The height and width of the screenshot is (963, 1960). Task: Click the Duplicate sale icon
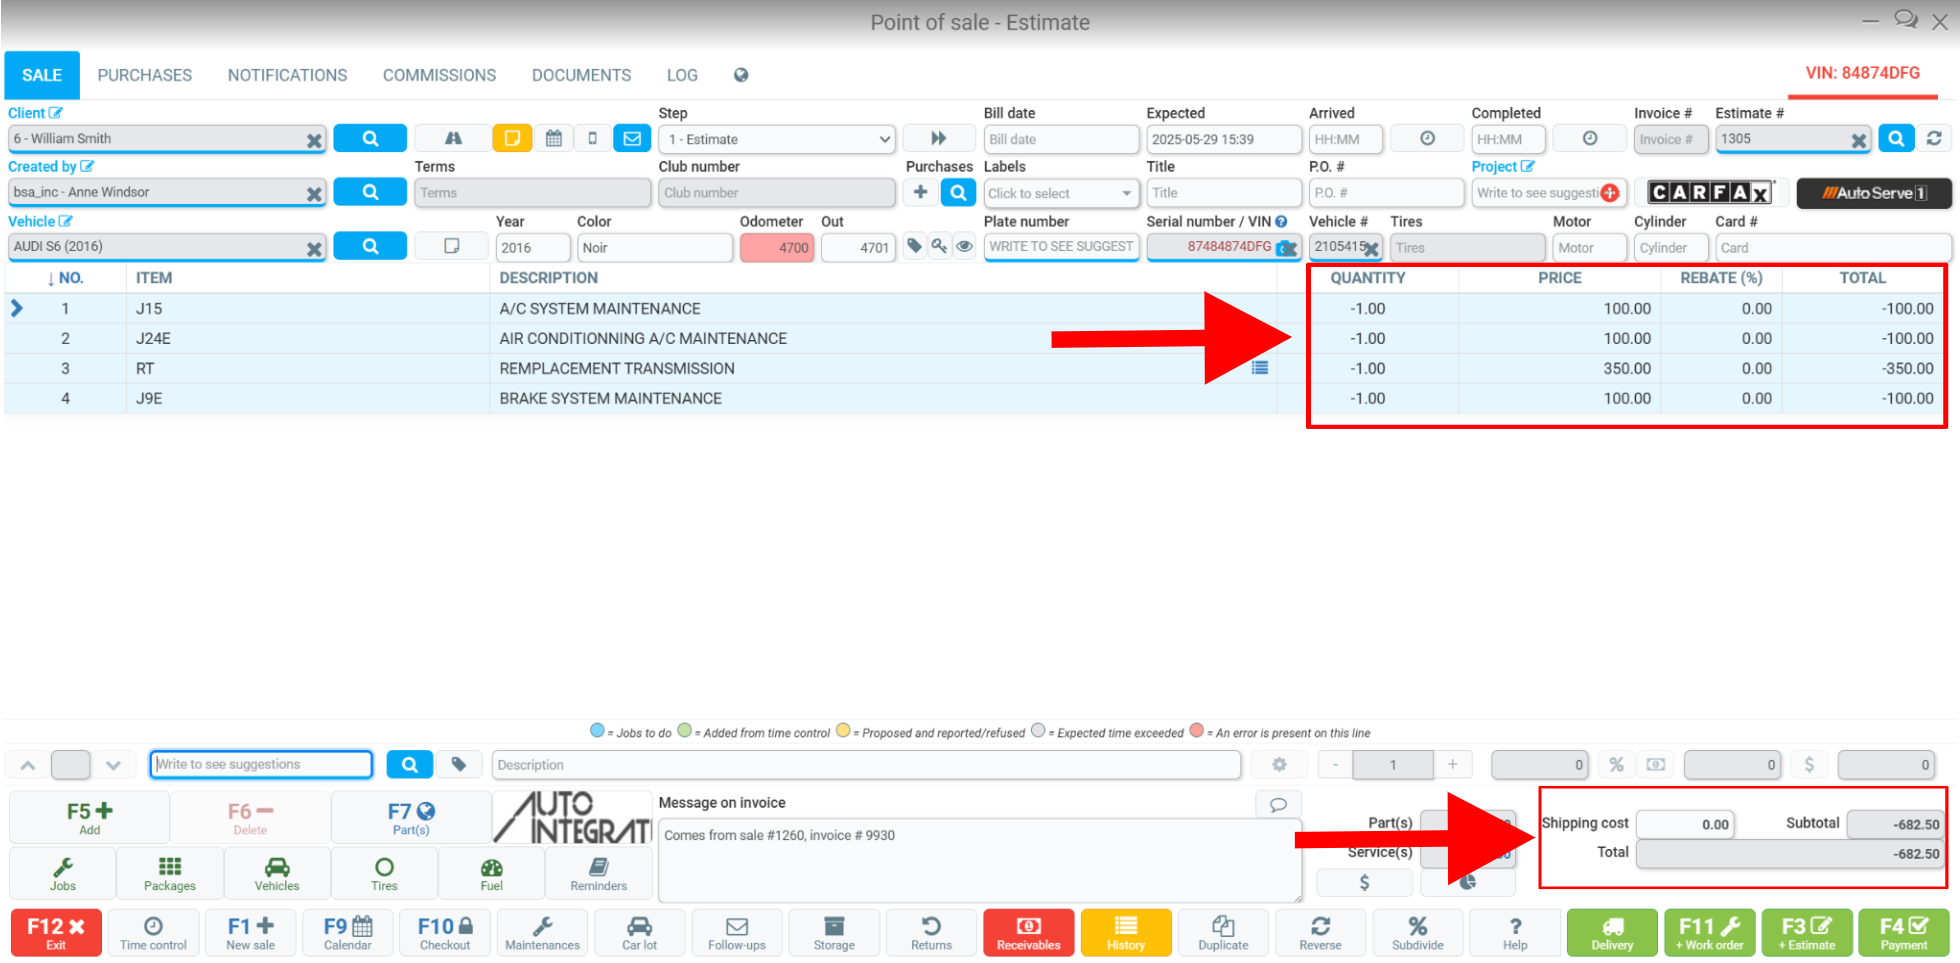(1223, 932)
